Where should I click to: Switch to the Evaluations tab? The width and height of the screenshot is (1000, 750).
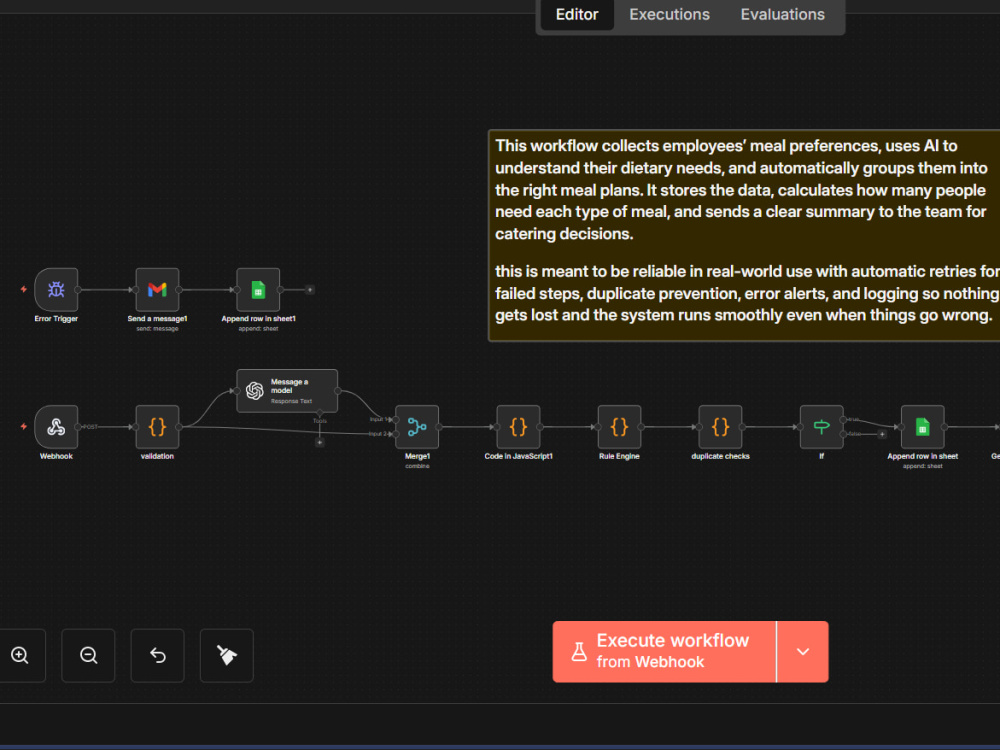(x=782, y=15)
